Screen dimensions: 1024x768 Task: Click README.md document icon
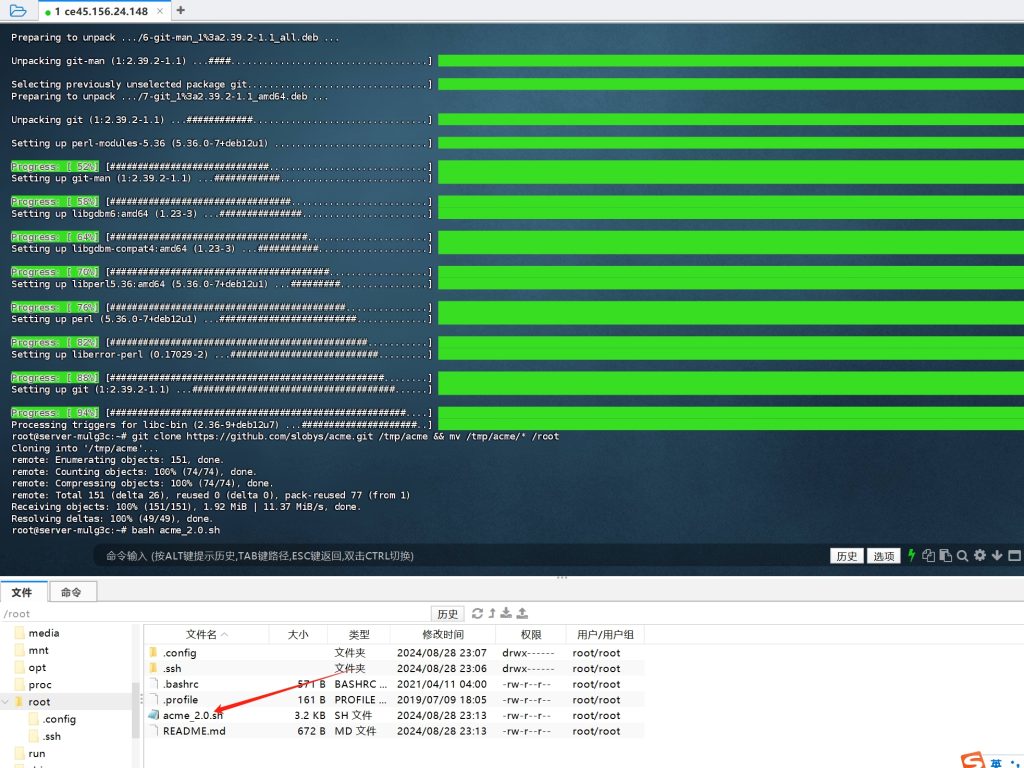tap(153, 731)
